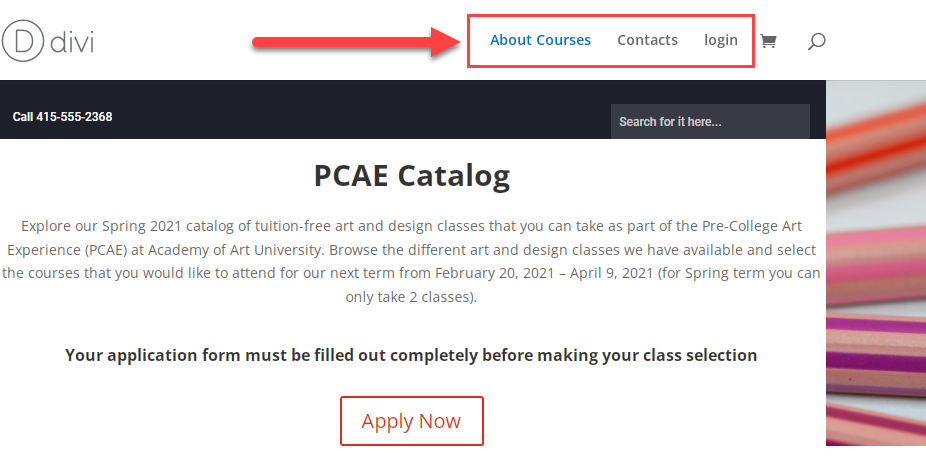Click the red arrow annotation graphic
Image resolution: width=926 pixels, height=463 pixels.
click(x=357, y=41)
